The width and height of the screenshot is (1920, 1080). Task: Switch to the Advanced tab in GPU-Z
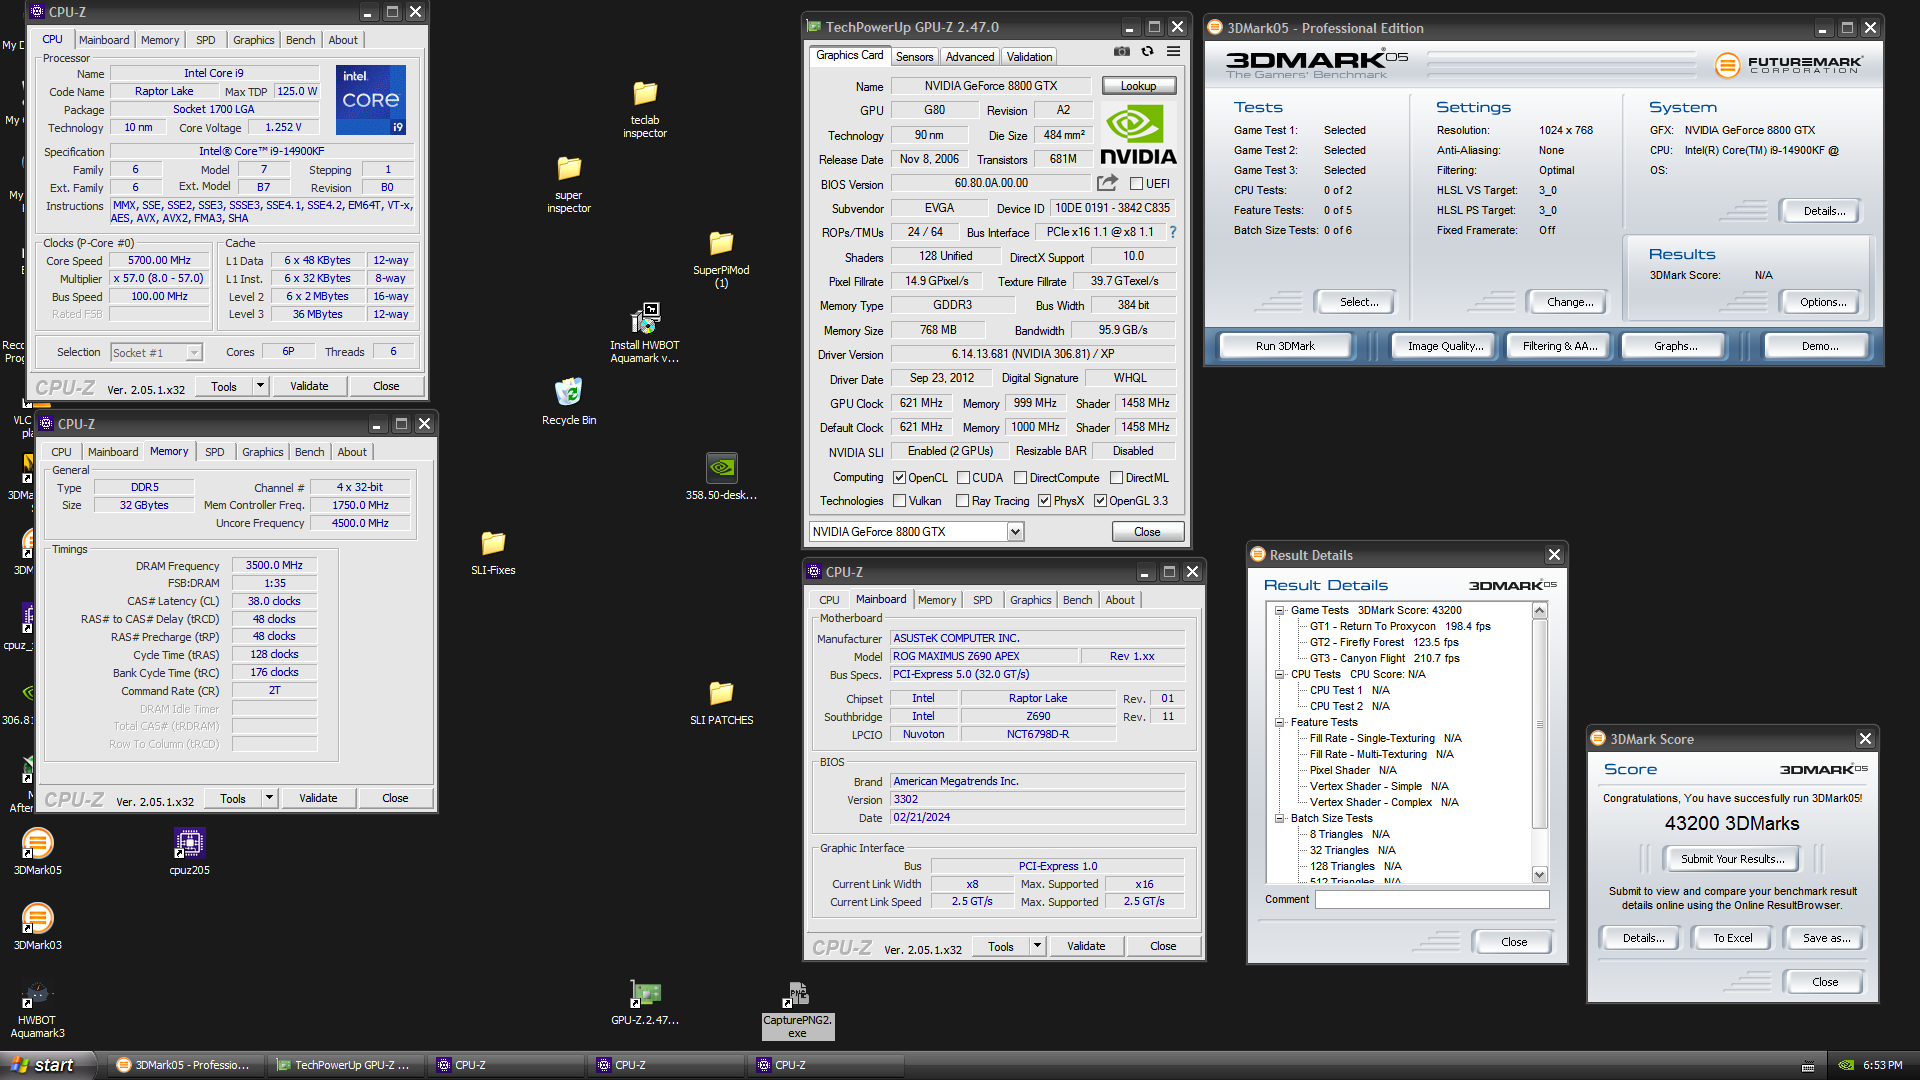click(970, 57)
